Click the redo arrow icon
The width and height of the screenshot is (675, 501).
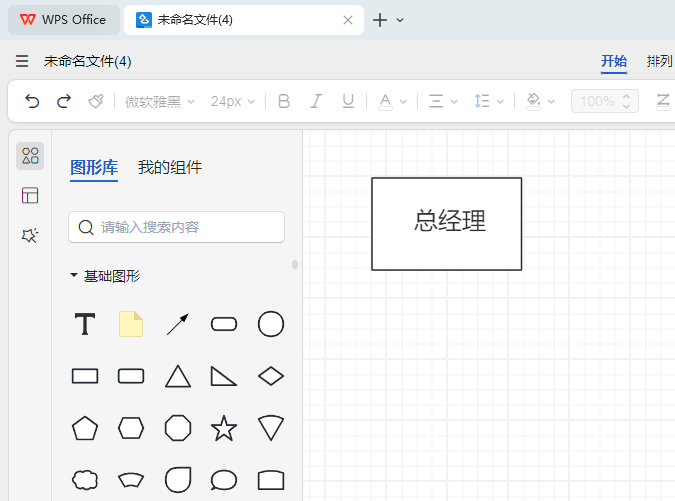click(64, 102)
